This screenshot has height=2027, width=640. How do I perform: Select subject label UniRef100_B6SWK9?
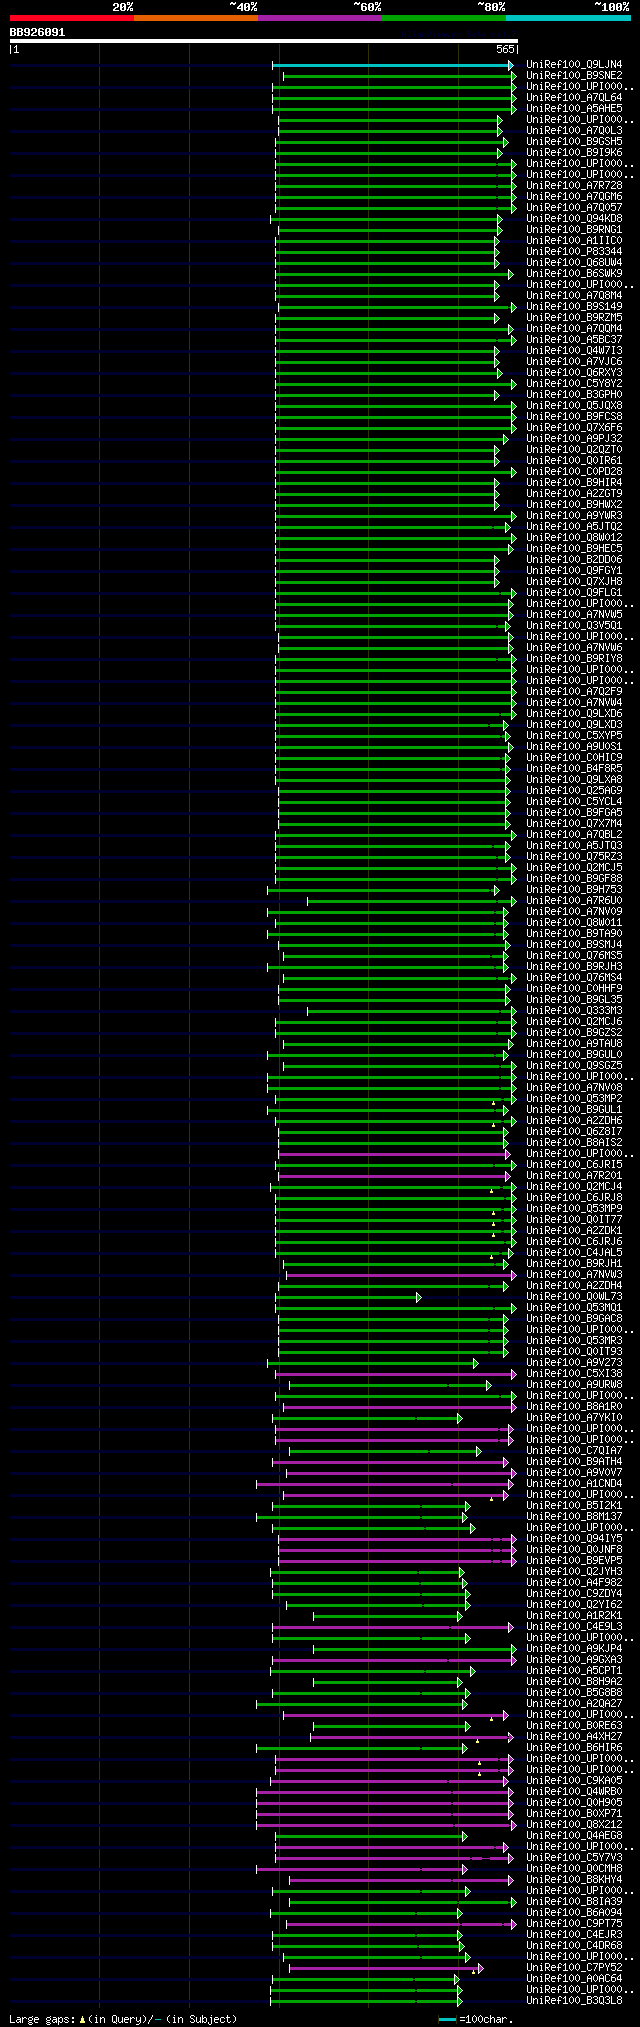click(x=574, y=274)
